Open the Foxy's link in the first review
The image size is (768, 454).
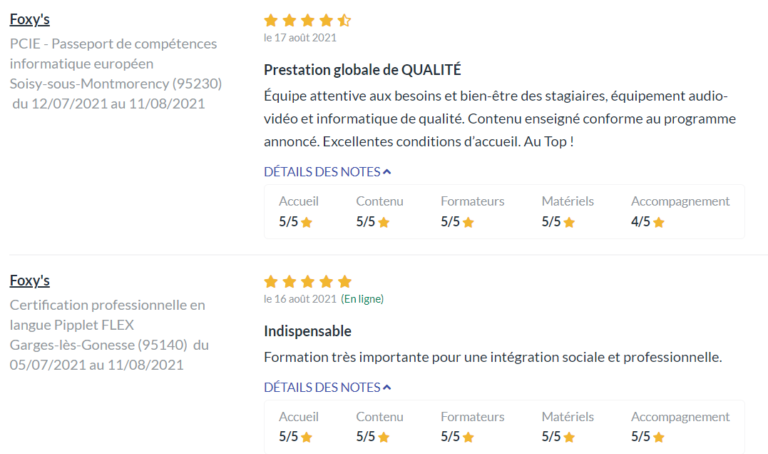[30, 19]
